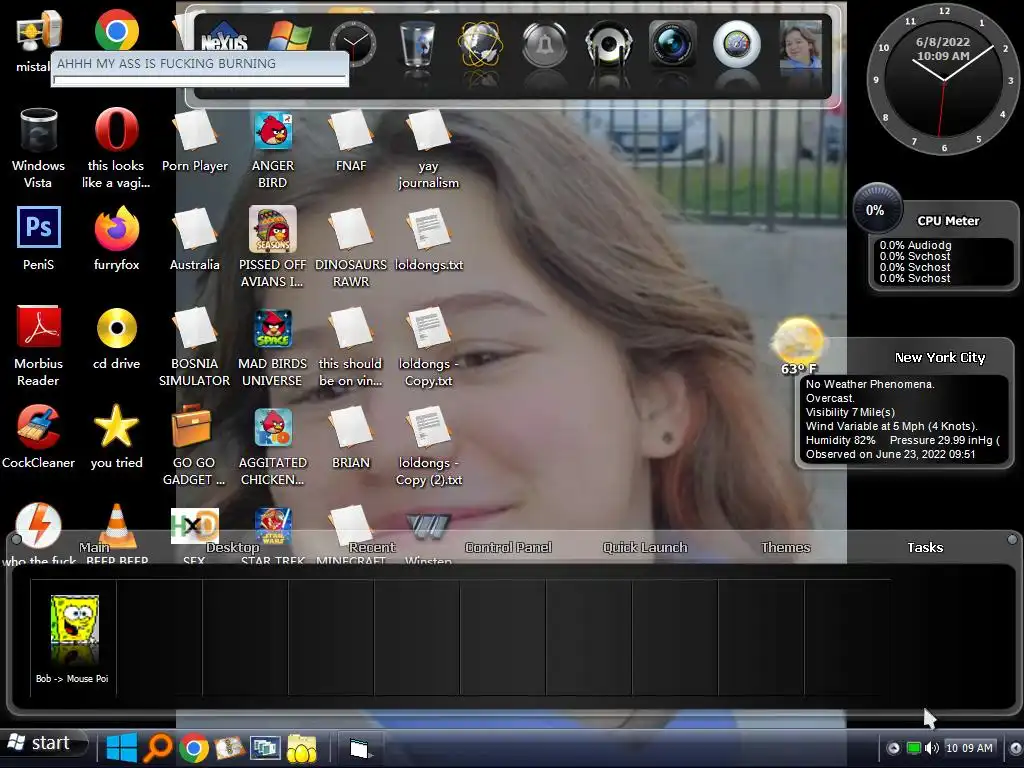This screenshot has height=768, width=1024.
Task: Switch to the Recent shelf tab
Action: pyautogui.click(x=372, y=547)
